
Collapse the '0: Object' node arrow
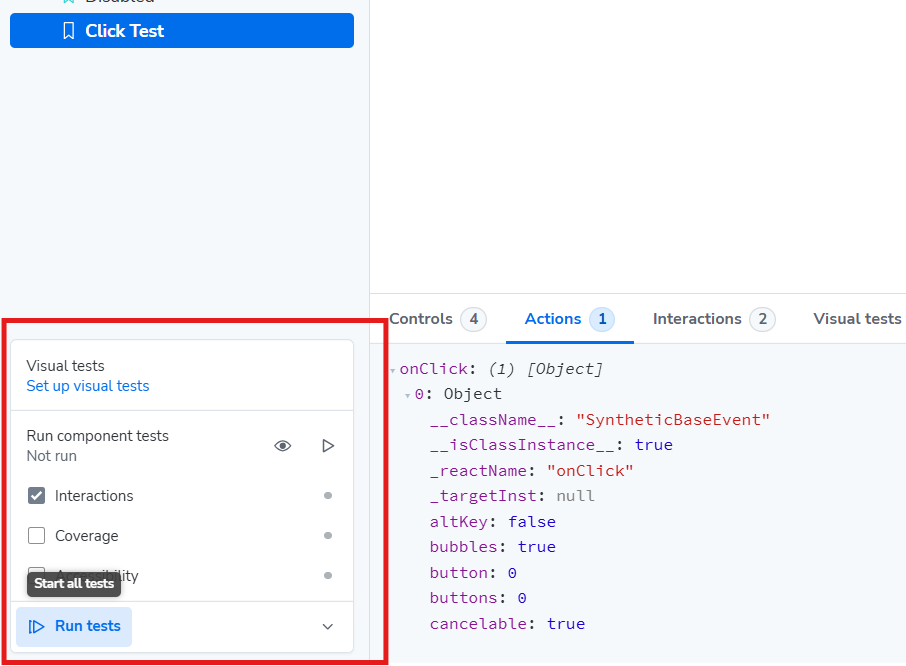pos(408,396)
